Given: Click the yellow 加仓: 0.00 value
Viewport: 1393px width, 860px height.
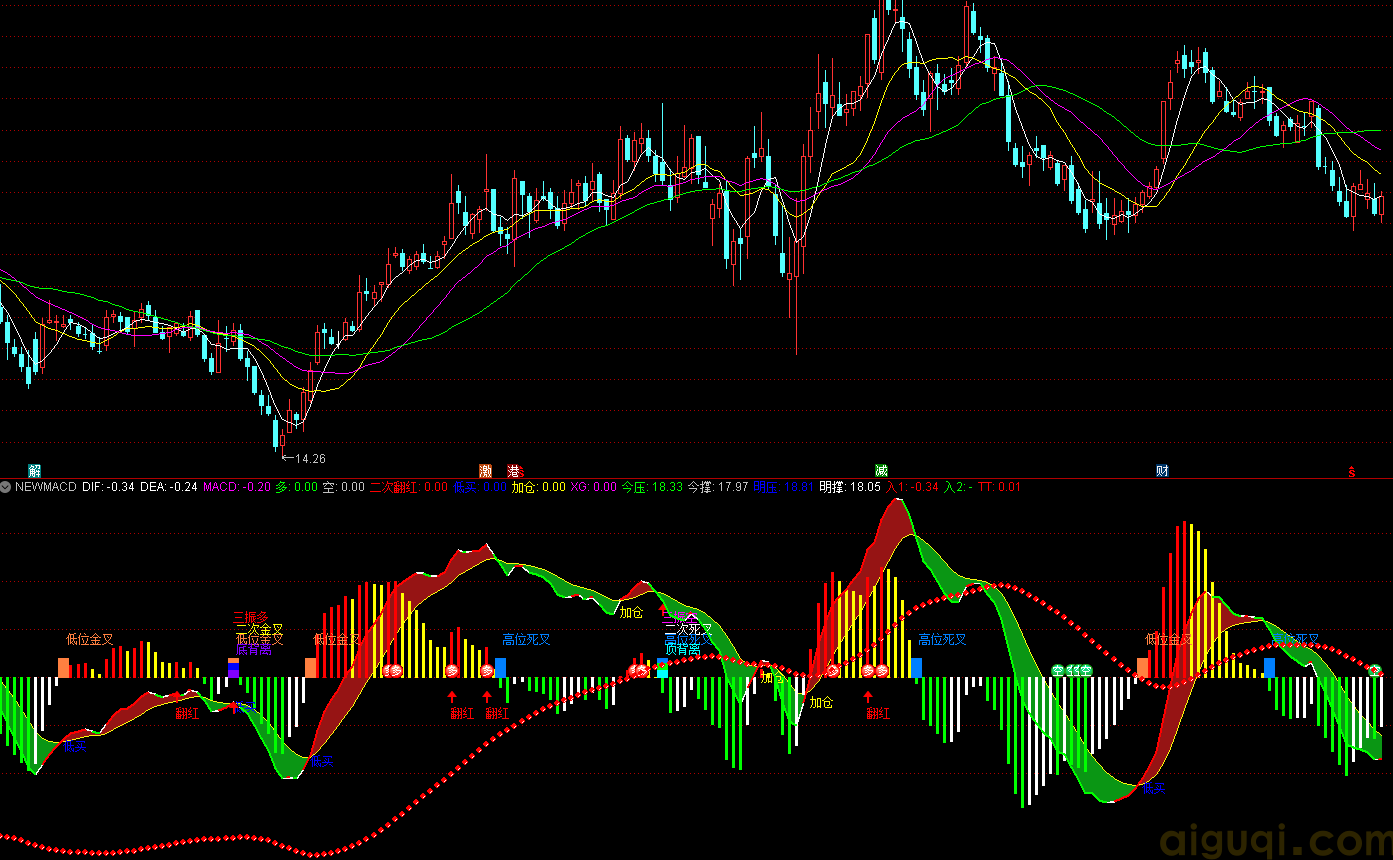Looking at the screenshot, I should coord(538,487).
